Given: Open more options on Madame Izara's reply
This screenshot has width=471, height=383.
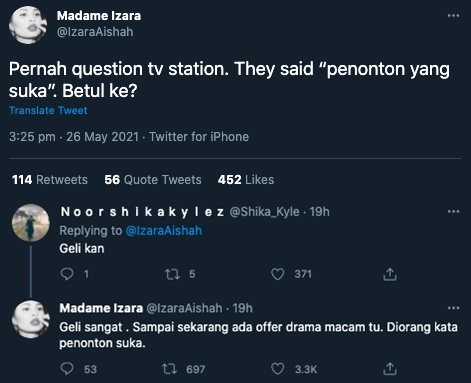Looking at the screenshot, I should click(x=453, y=308).
